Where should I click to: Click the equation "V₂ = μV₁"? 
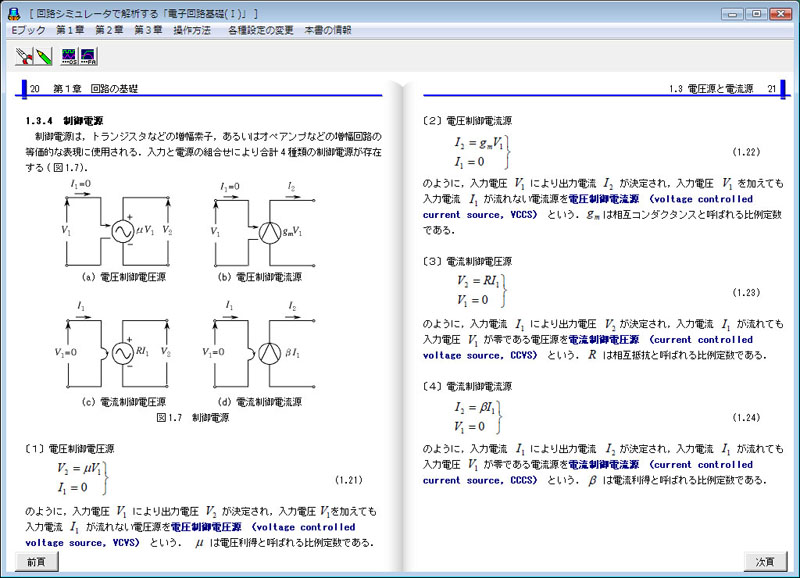click(x=79, y=469)
